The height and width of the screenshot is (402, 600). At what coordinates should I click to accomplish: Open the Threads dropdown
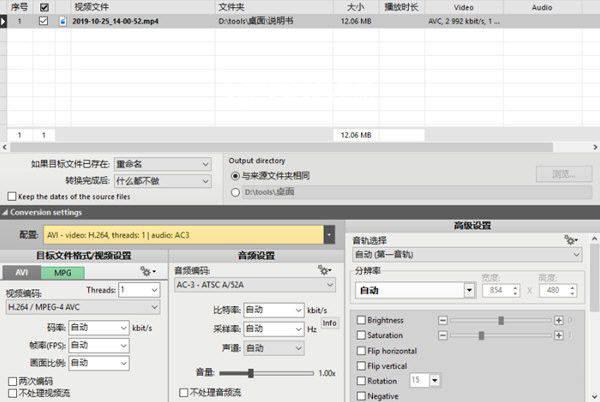[x=139, y=290]
